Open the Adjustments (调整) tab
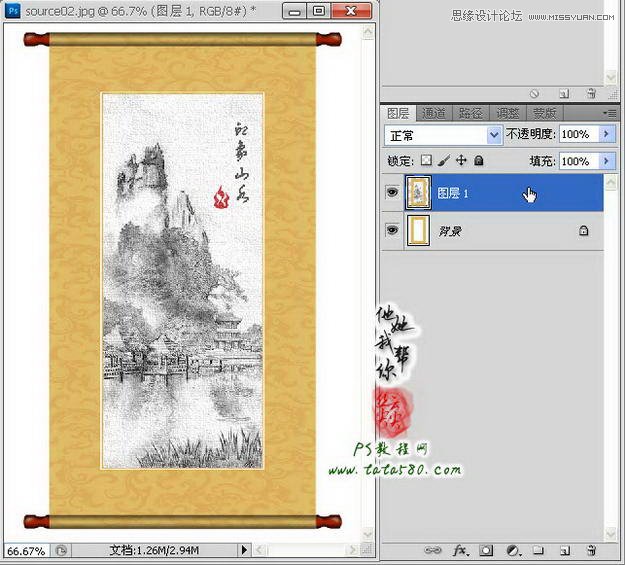The width and height of the screenshot is (625, 565). pos(508,113)
